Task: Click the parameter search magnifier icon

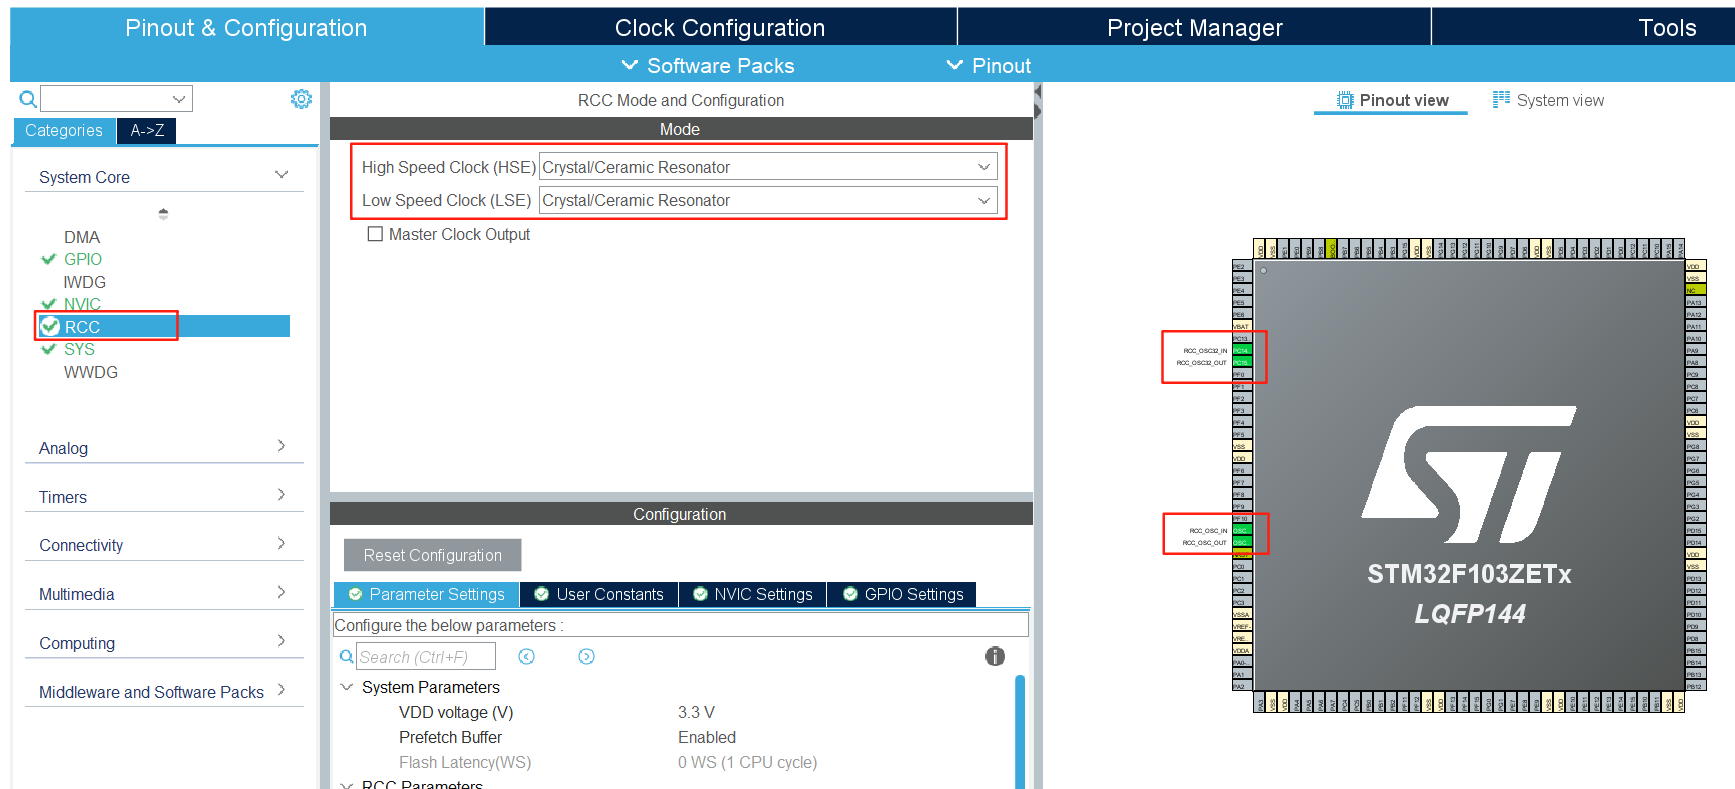Action: pyautogui.click(x=346, y=657)
